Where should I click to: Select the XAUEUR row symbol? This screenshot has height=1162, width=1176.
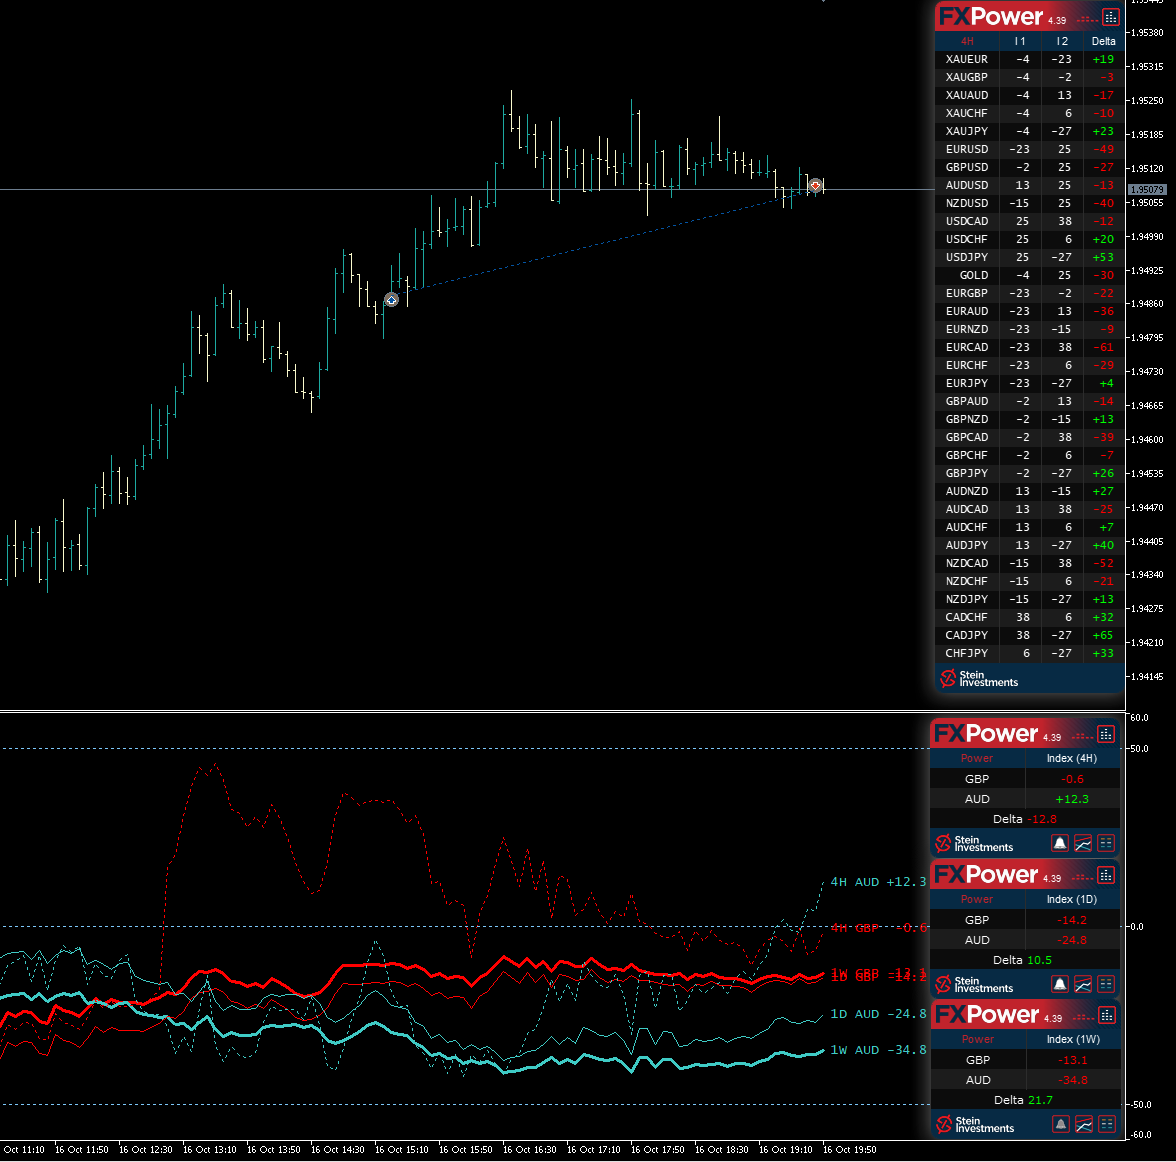point(967,59)
